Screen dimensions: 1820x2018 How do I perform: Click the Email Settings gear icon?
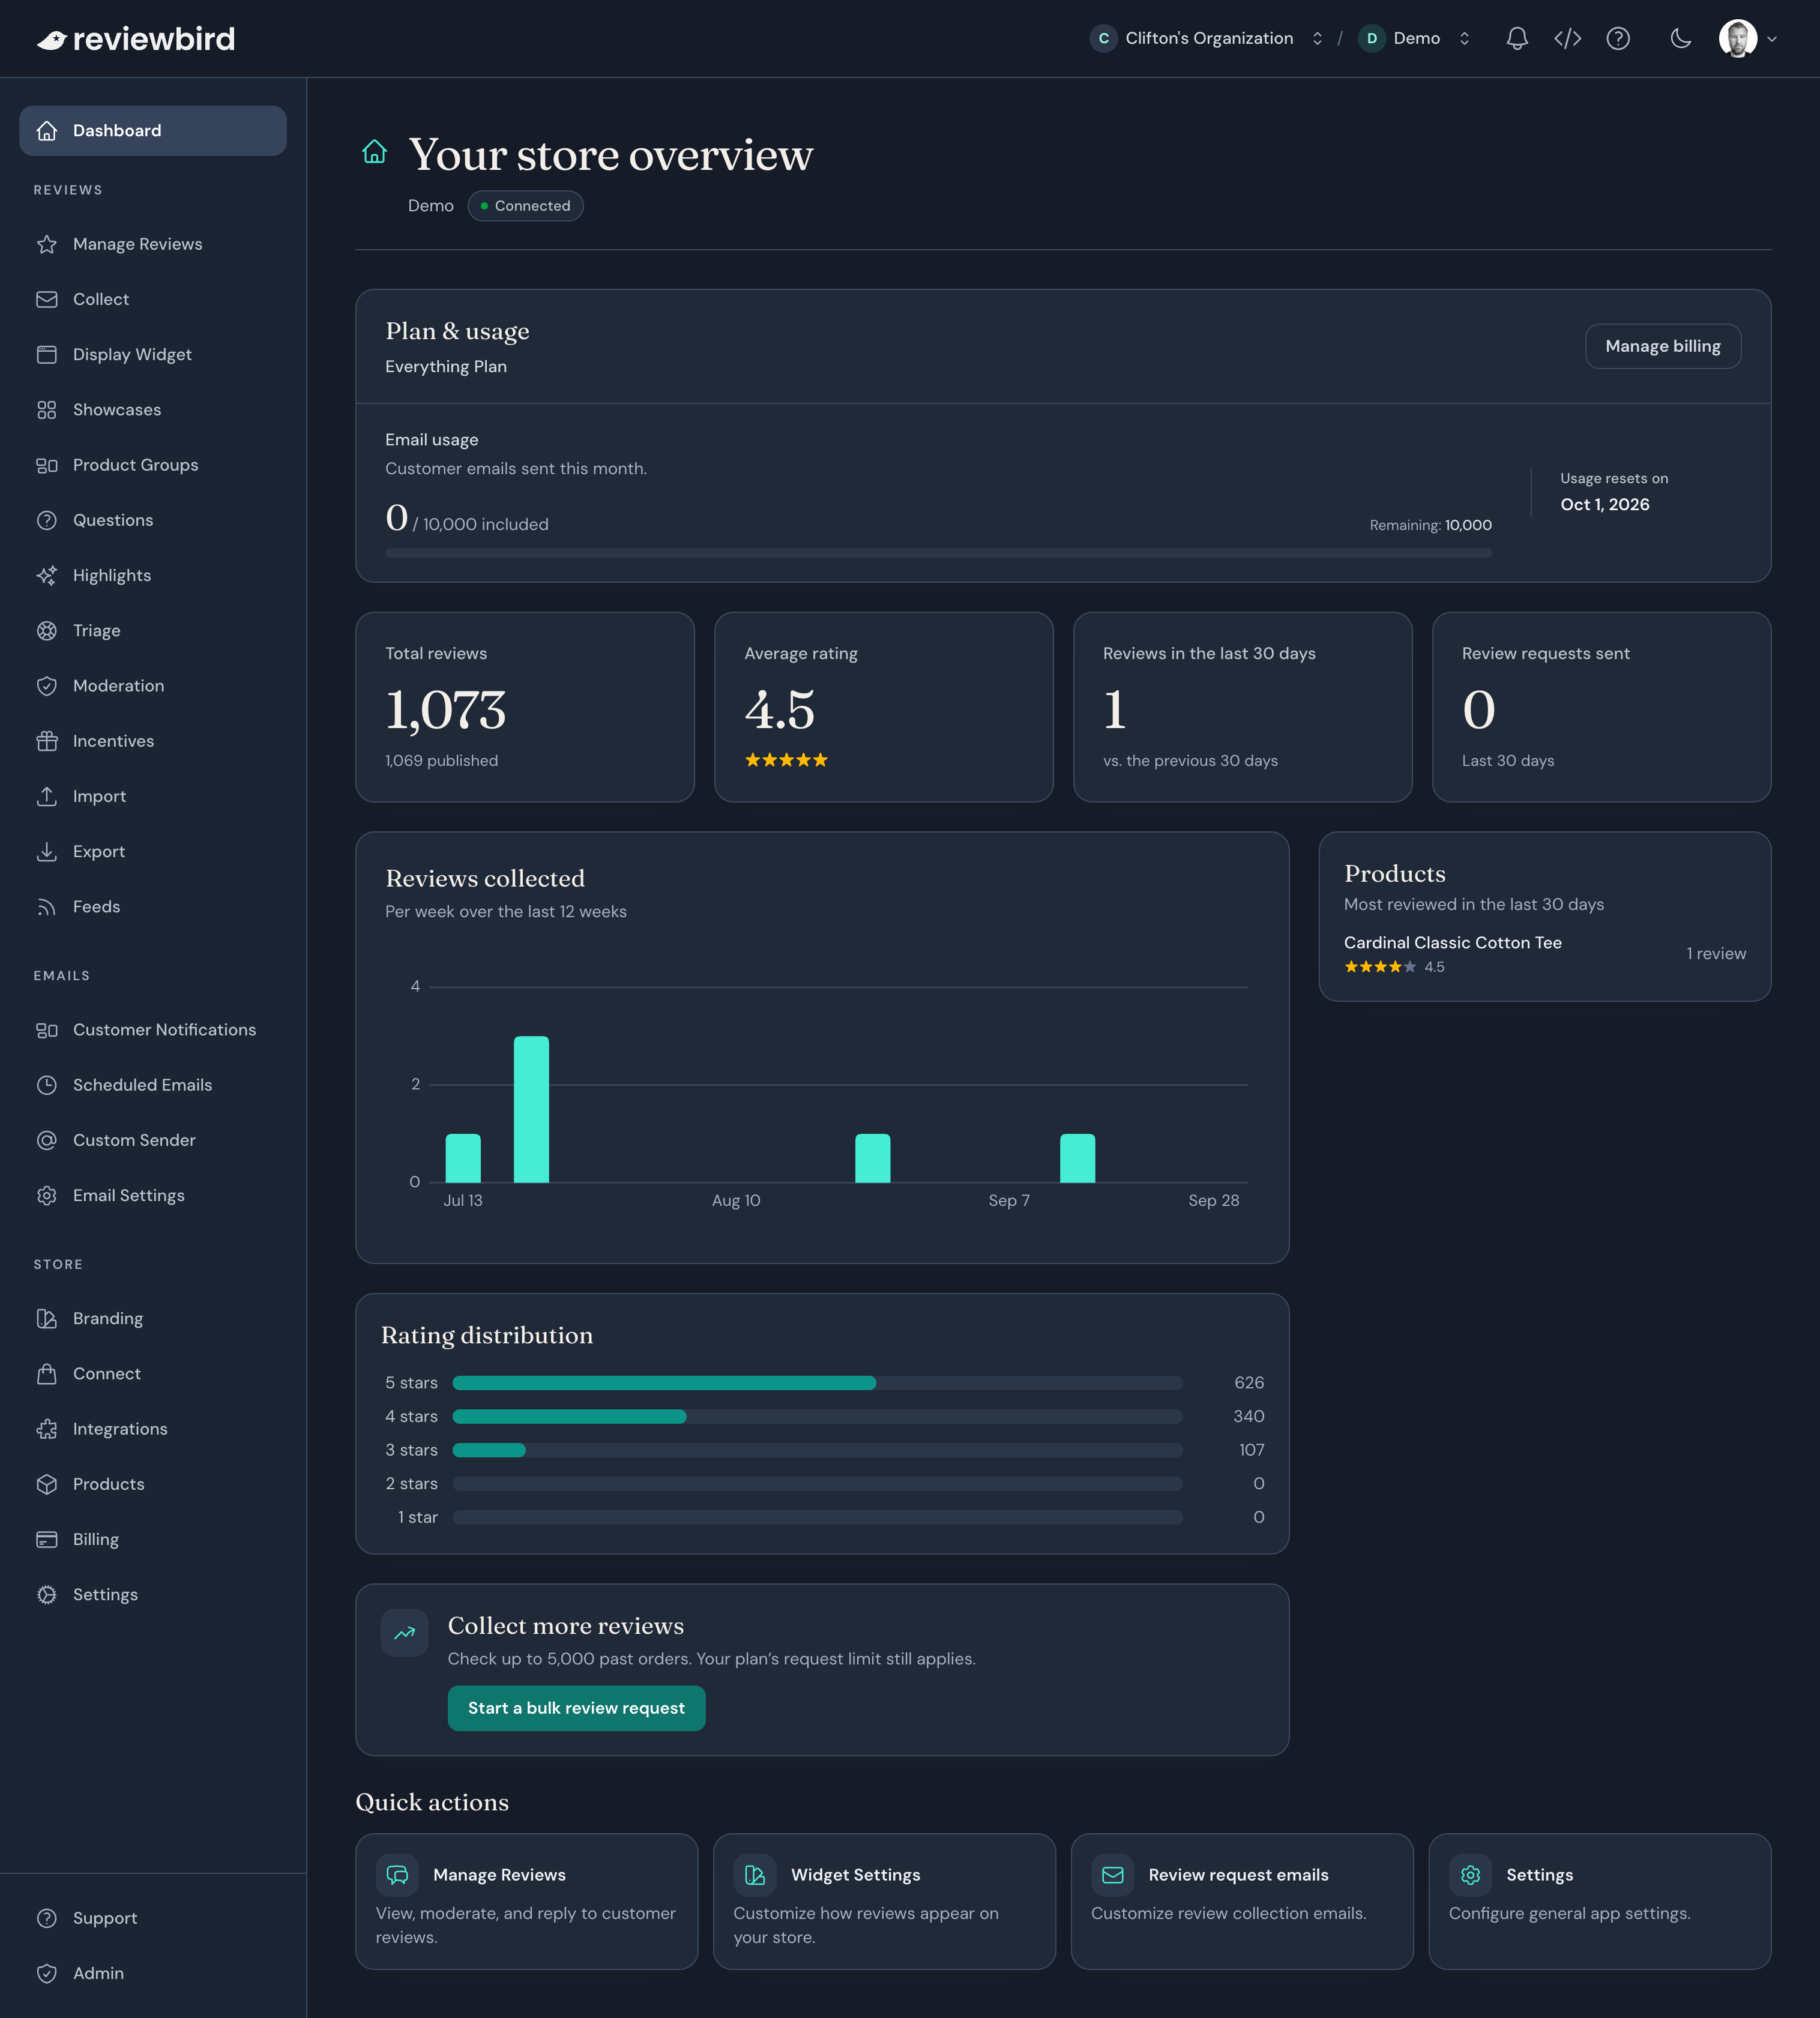(x=47, y=1195)
